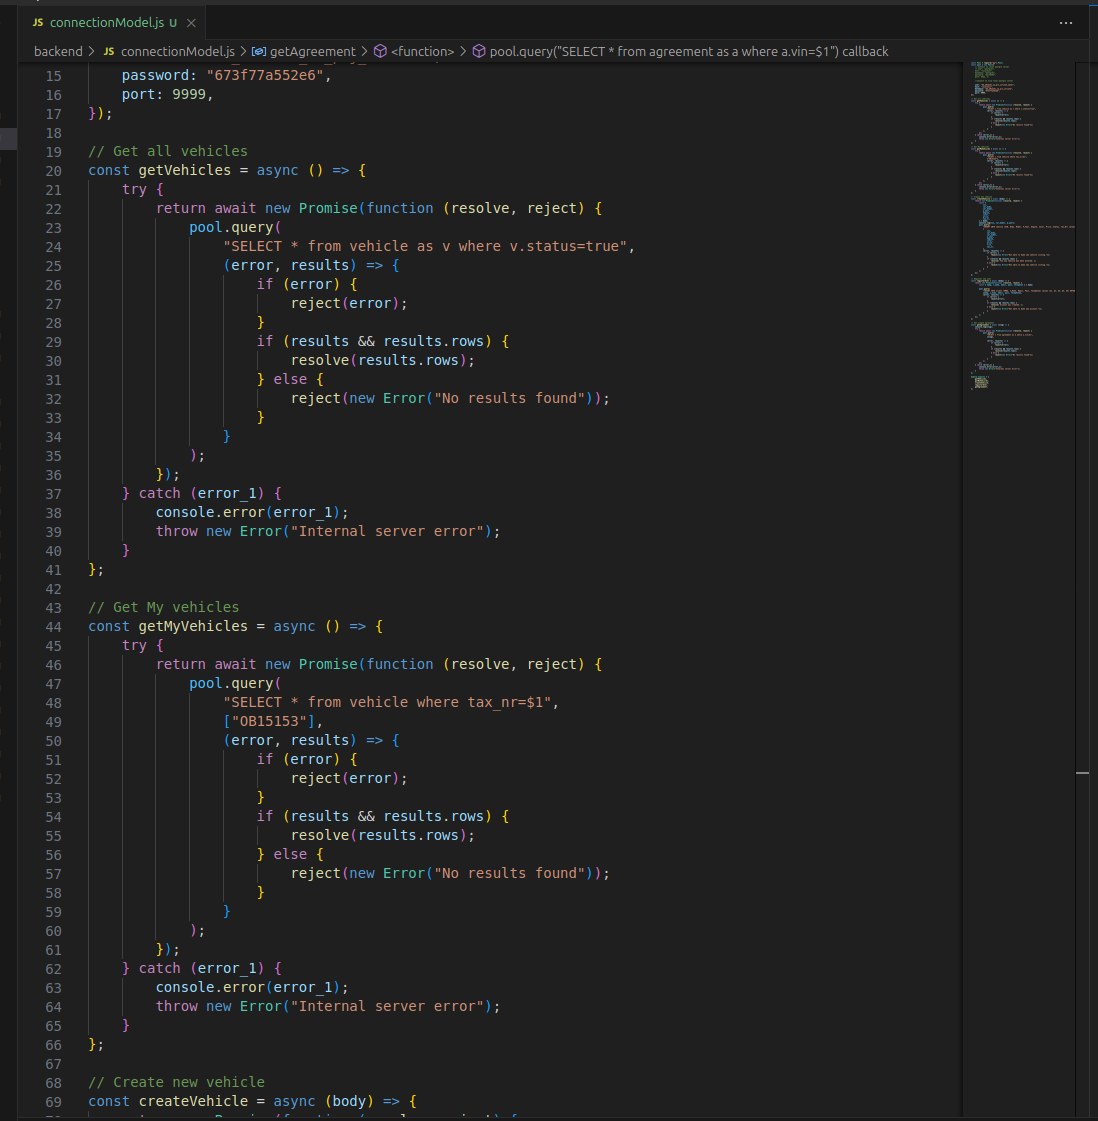
Task: Click the cube icon before pool.query breadcrumb
Action: [479, 51]
